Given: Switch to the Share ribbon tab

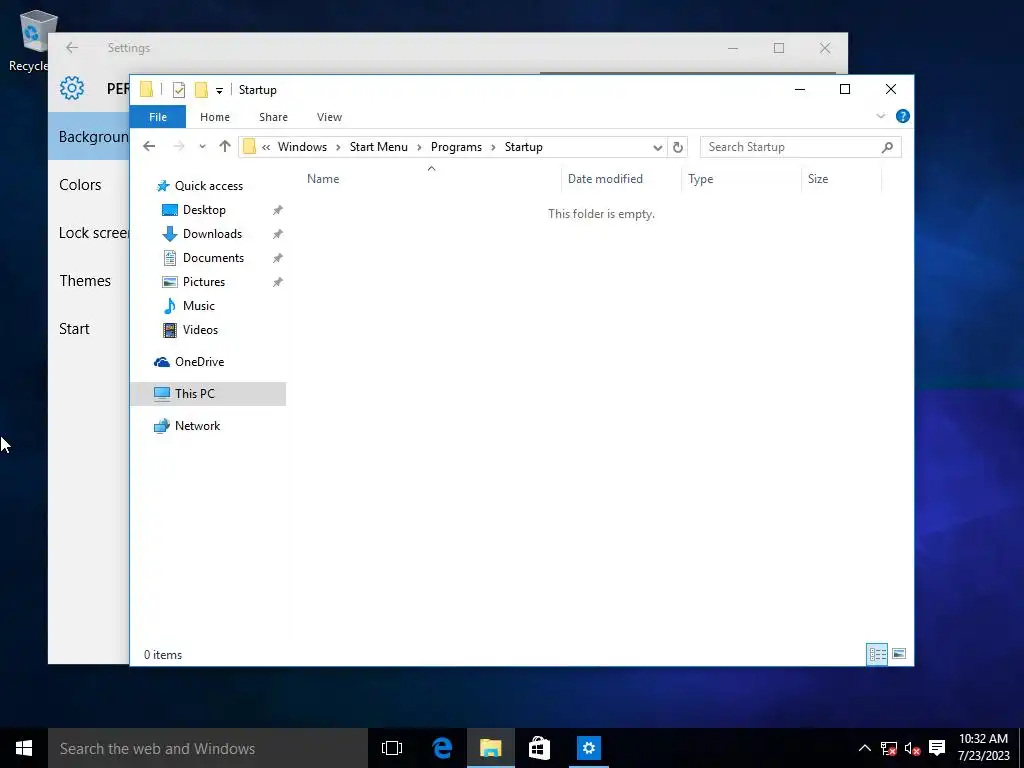Looking at the screenshot, I should (x=273, y=117).
